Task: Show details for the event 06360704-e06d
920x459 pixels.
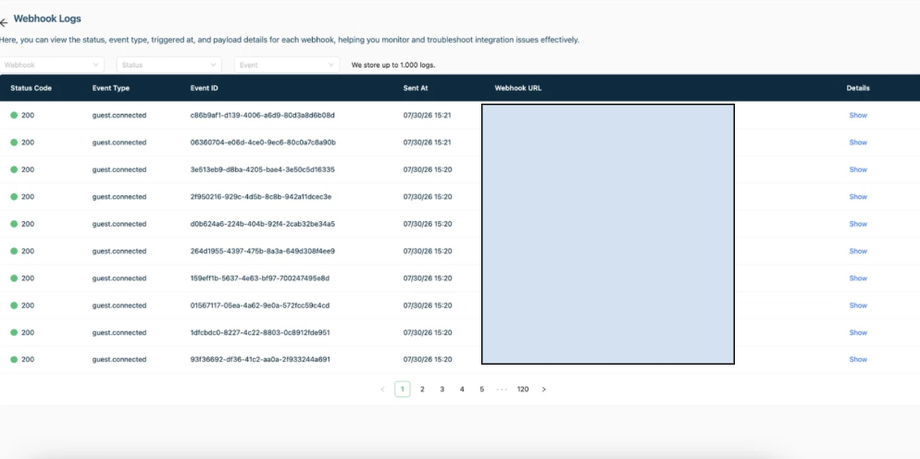Action: [x=858, y=142]
